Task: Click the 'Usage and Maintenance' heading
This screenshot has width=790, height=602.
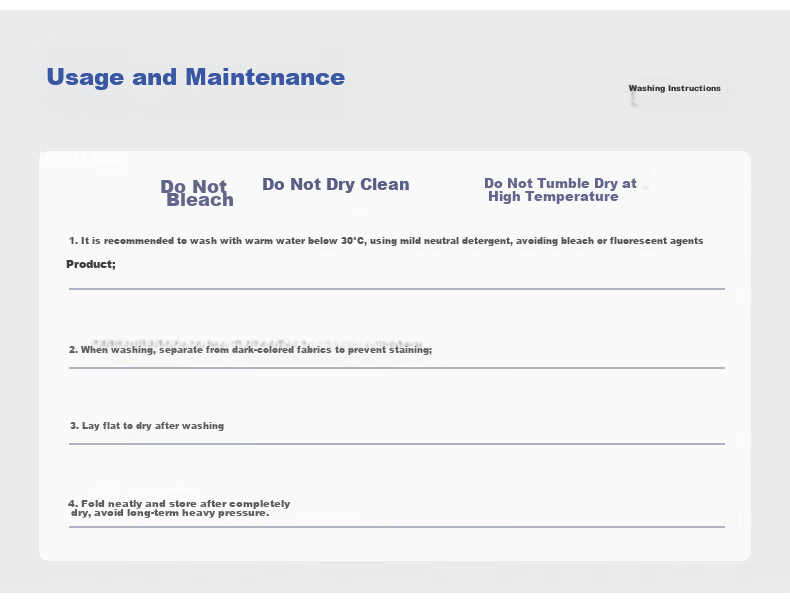Action: 195,78
